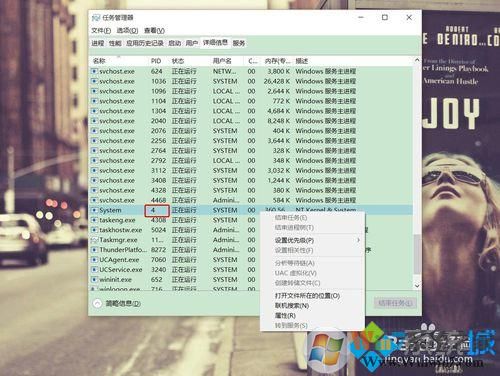Click the Taskmgr.exe process icon
This screenshot has width=500, height=376.
(95, 240)
